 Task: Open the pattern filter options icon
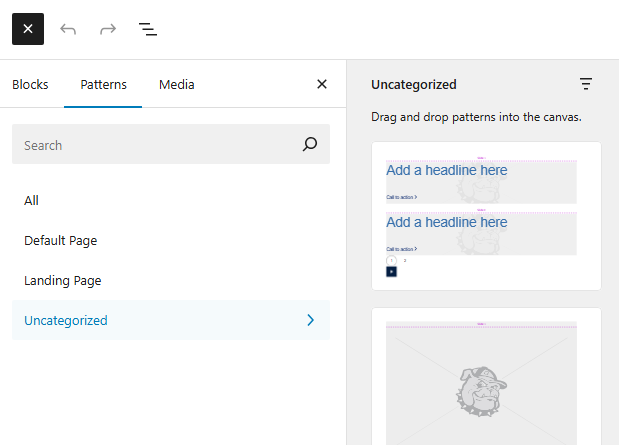coord(586,84)
